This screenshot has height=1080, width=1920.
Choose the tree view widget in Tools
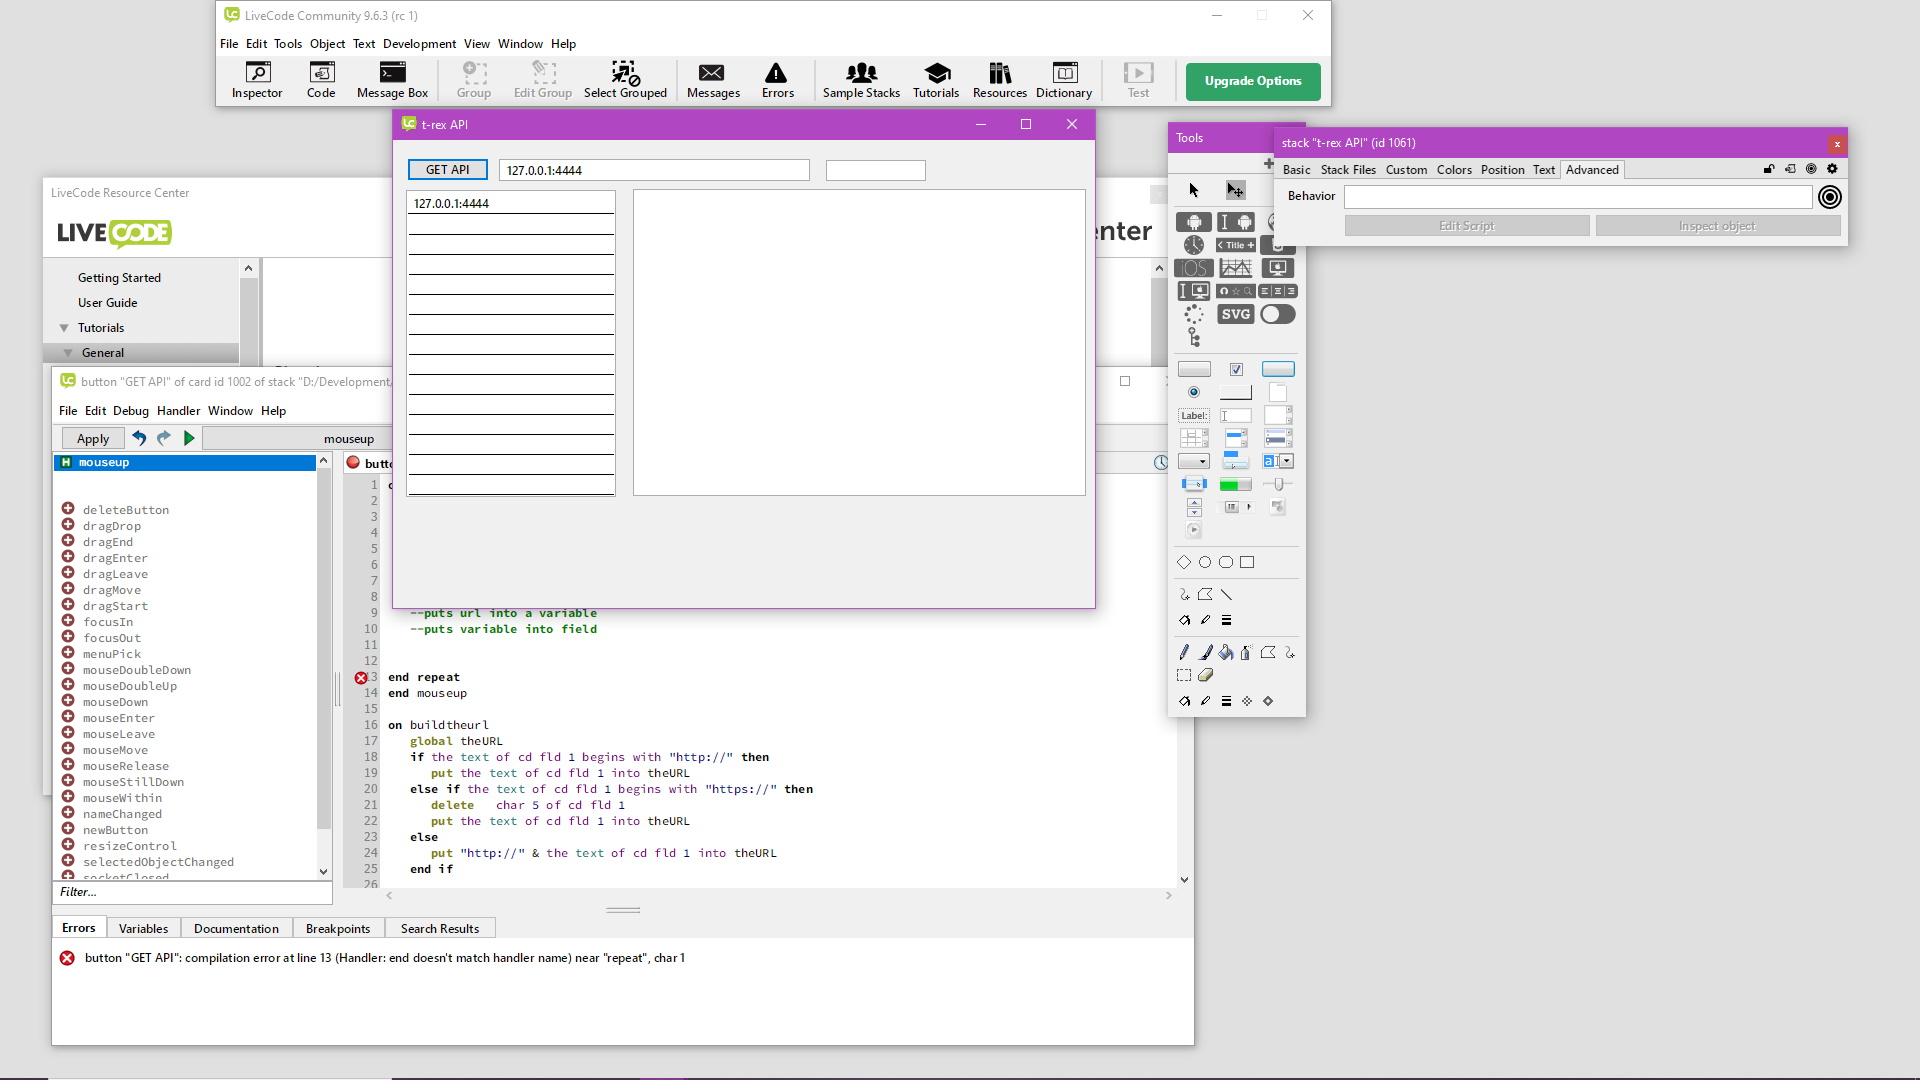(x=1194, y=337)
